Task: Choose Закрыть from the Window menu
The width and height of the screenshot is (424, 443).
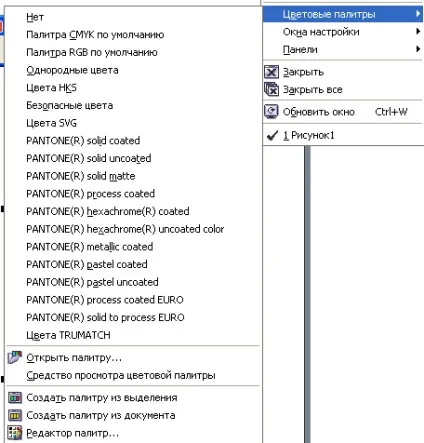Action: point(343,72)
